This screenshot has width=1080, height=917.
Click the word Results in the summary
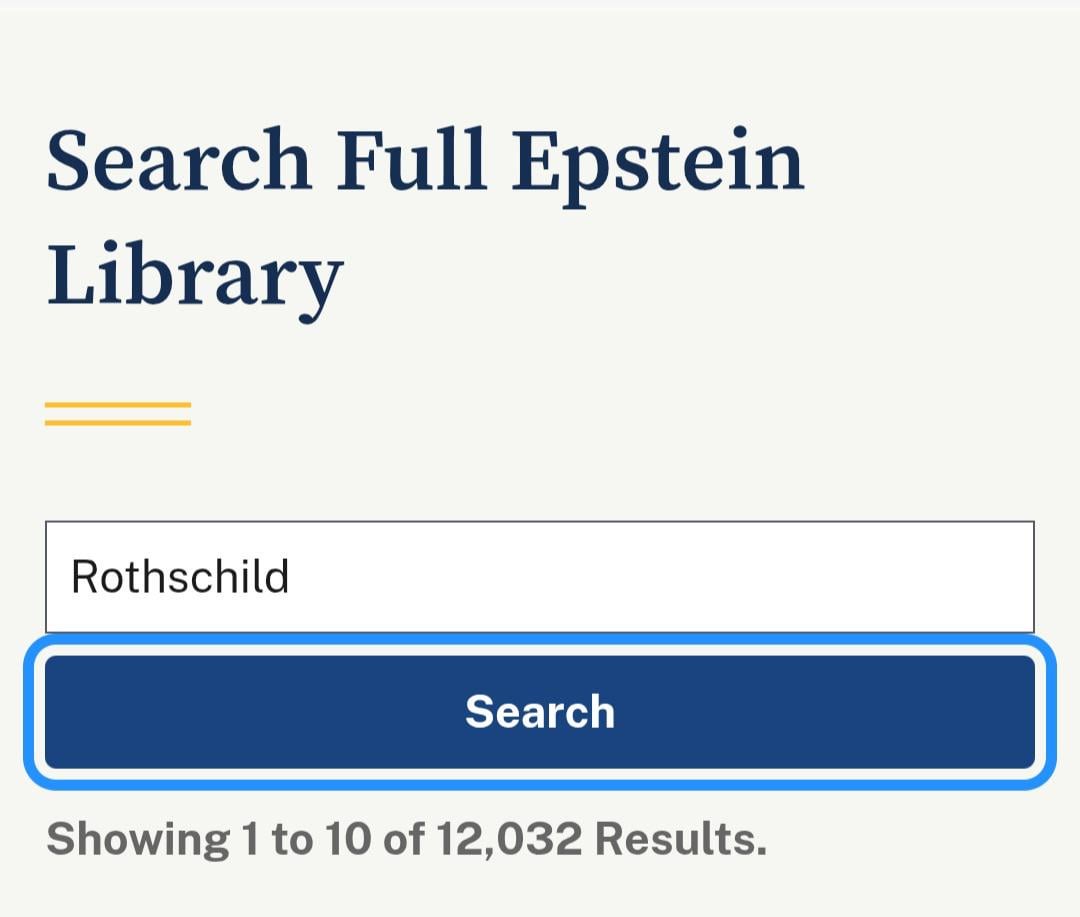(x=680, y=839)
